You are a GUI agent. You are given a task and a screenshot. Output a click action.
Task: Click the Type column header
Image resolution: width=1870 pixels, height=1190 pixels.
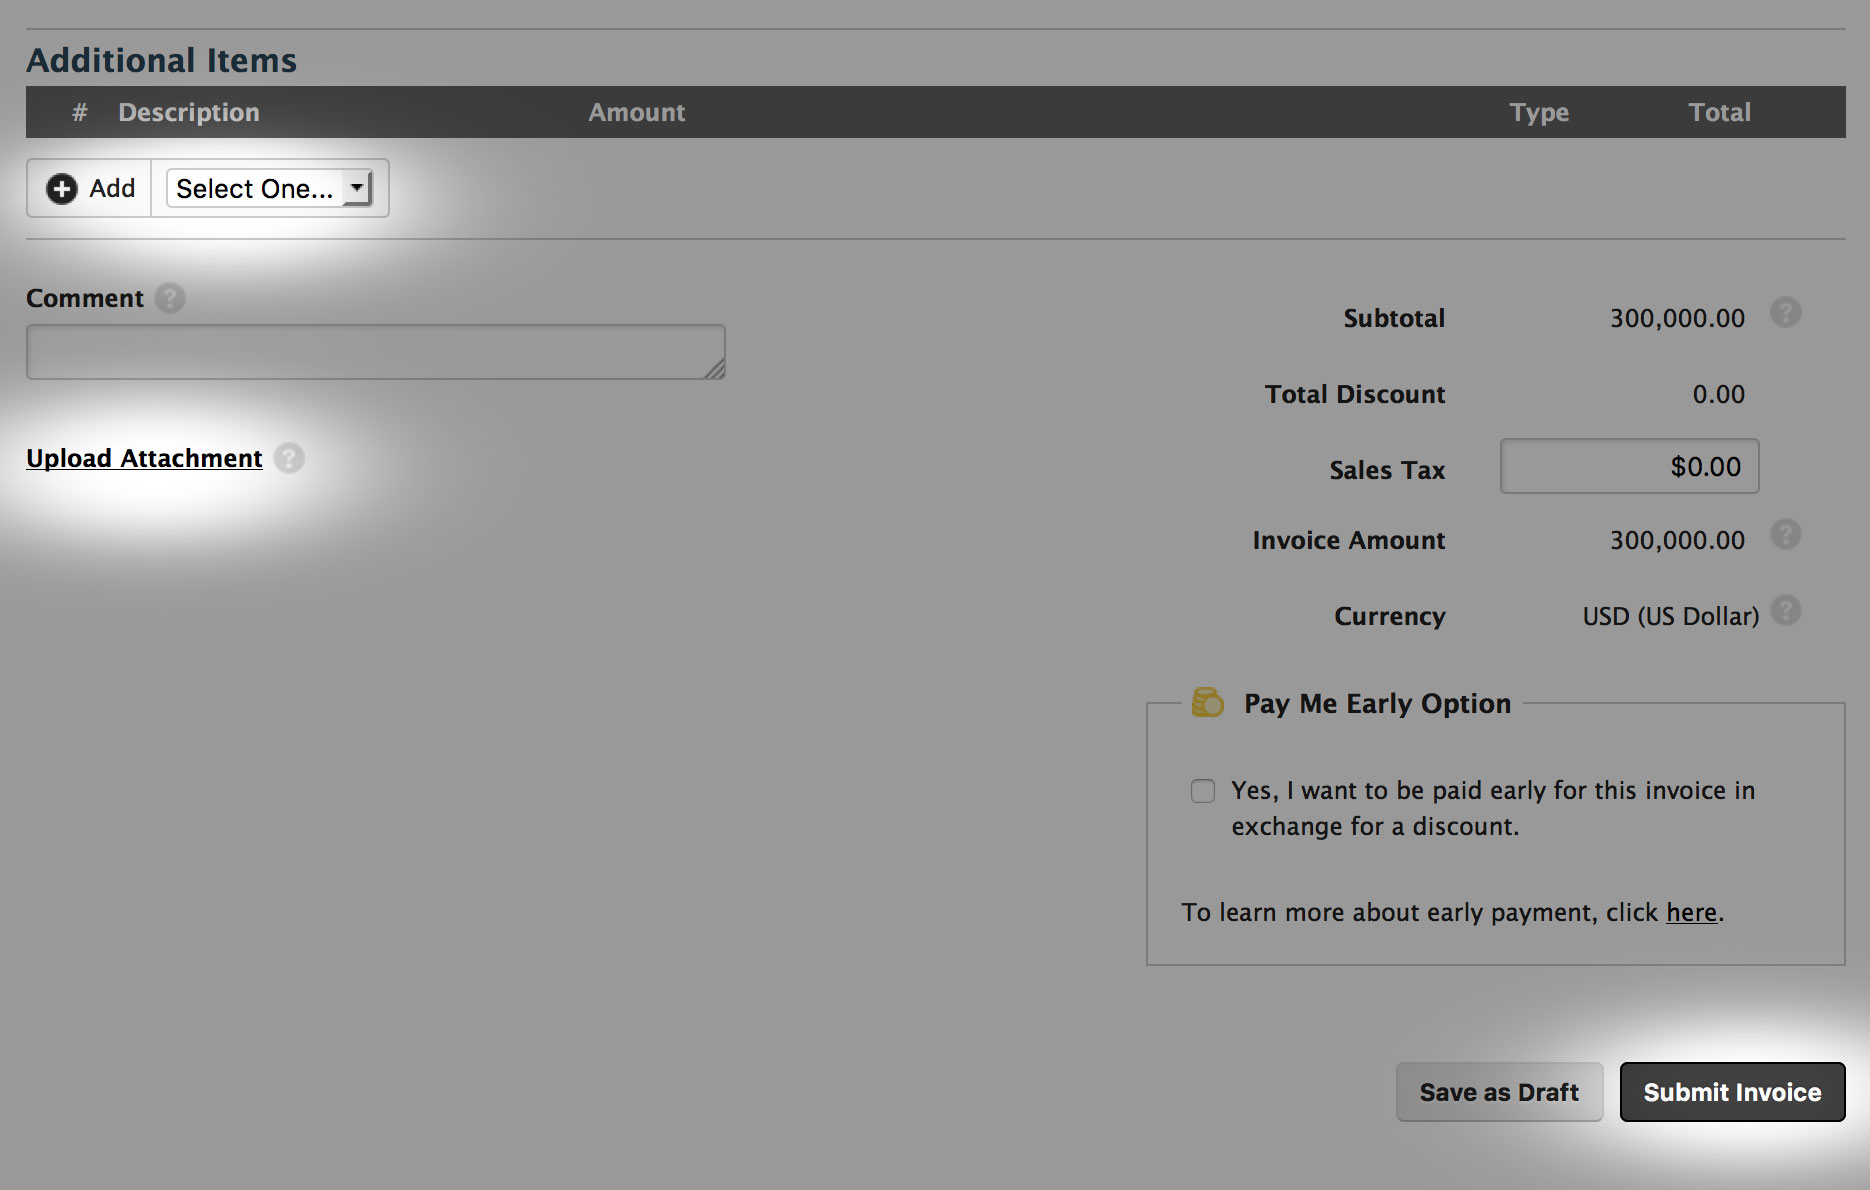1539,112
